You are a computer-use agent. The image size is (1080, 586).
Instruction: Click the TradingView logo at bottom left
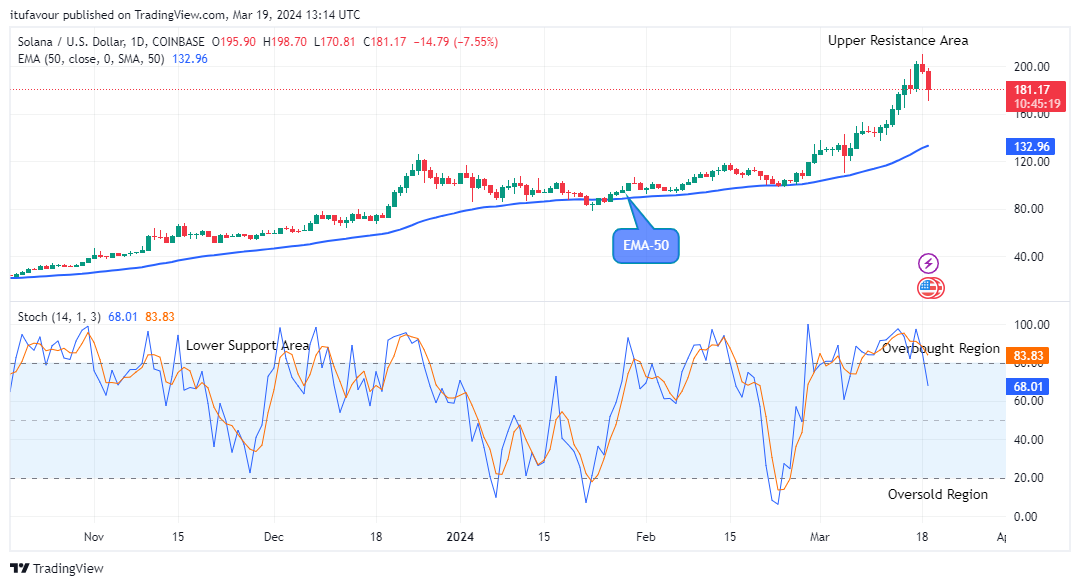(x=56, y=568)
